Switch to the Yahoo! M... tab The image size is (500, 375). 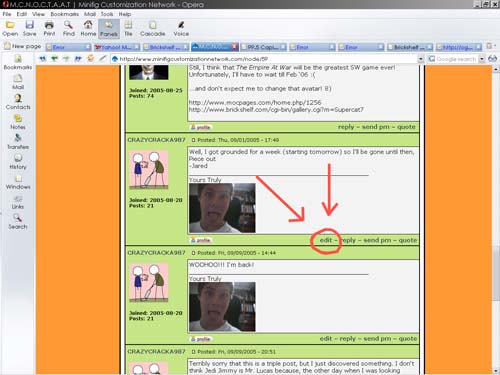[117, 47]
